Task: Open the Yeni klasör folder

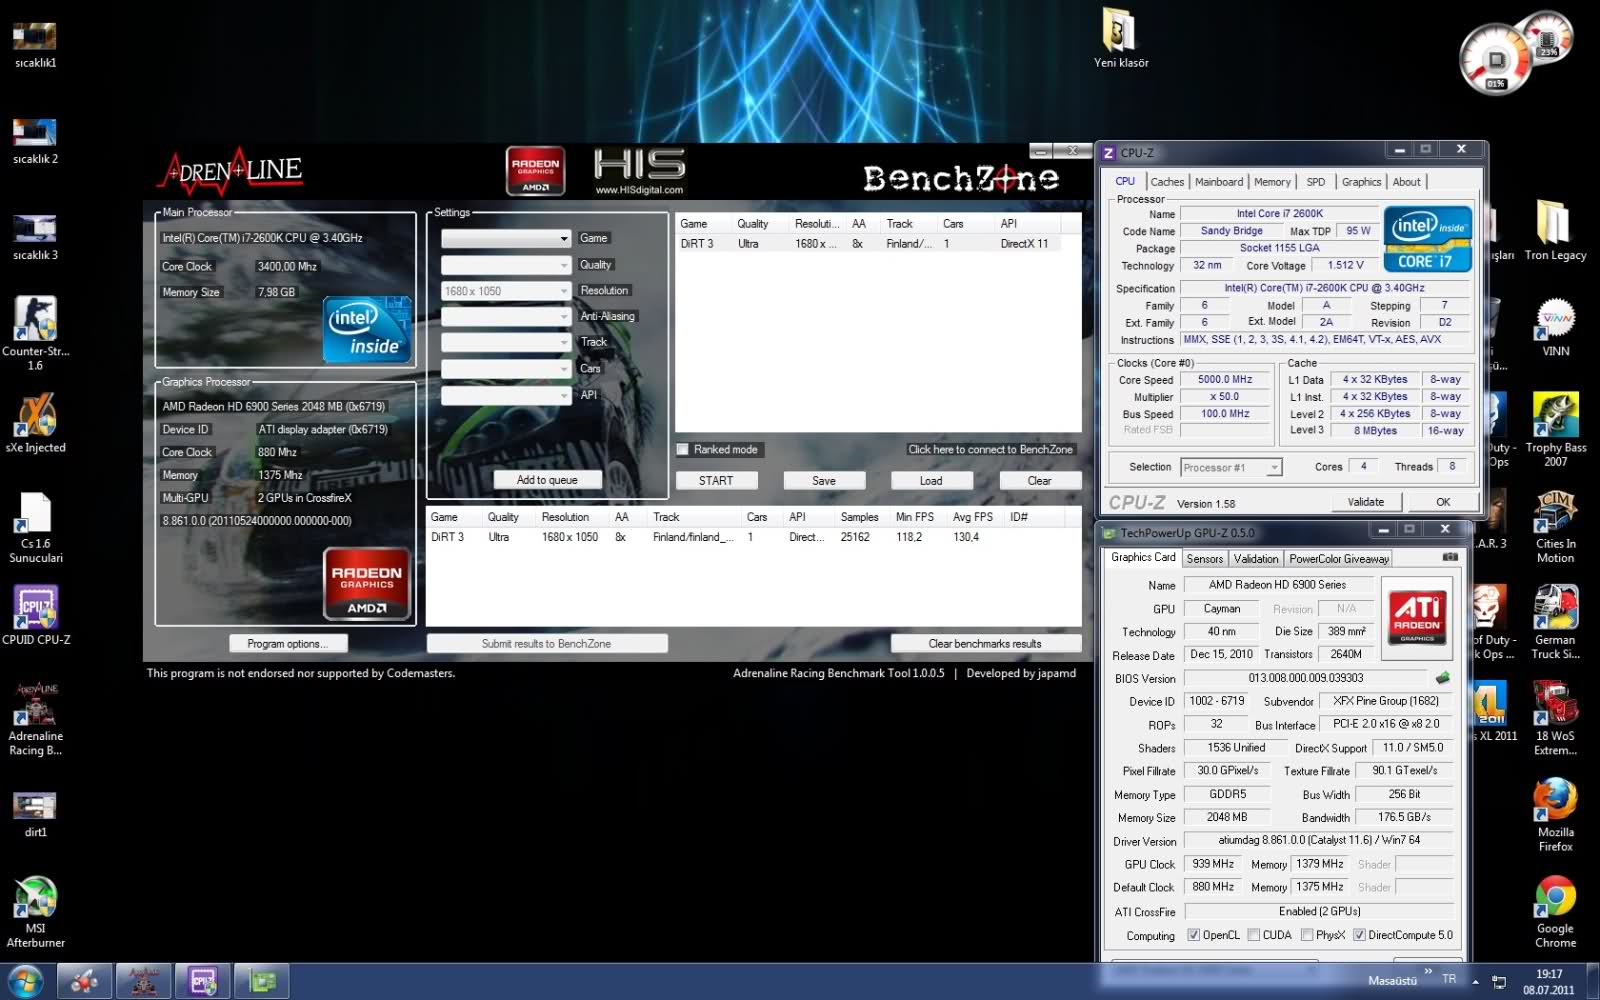Action: 1121,38
